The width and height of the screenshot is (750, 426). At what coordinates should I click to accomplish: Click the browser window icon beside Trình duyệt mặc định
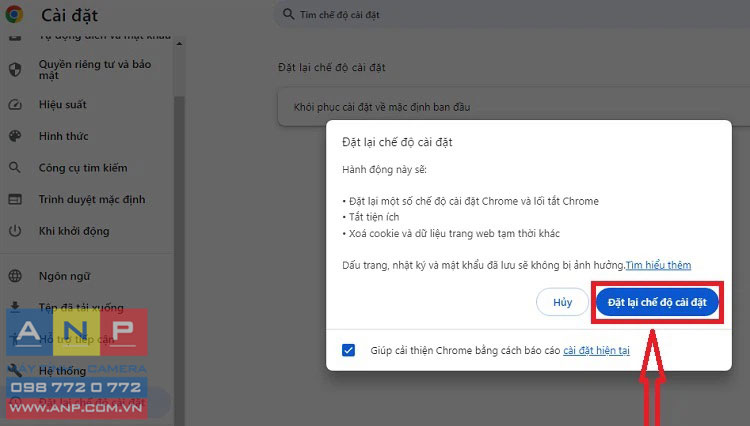15,199
